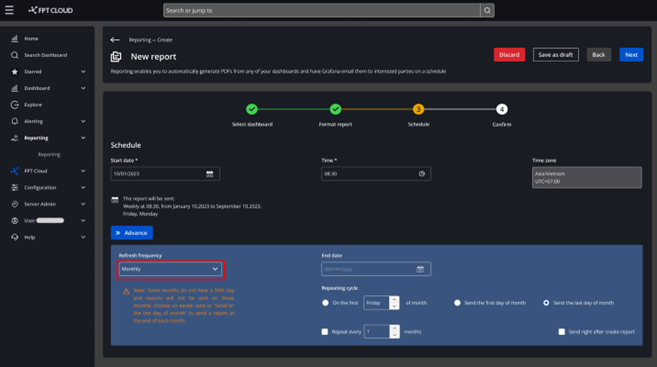Click the User profile icon

15,220
